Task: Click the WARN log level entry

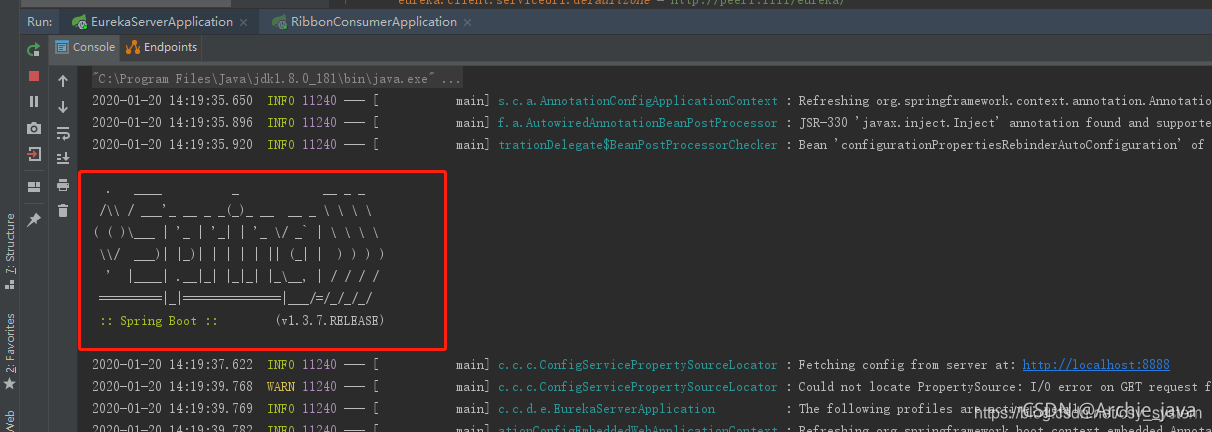Action: [281, 387]
